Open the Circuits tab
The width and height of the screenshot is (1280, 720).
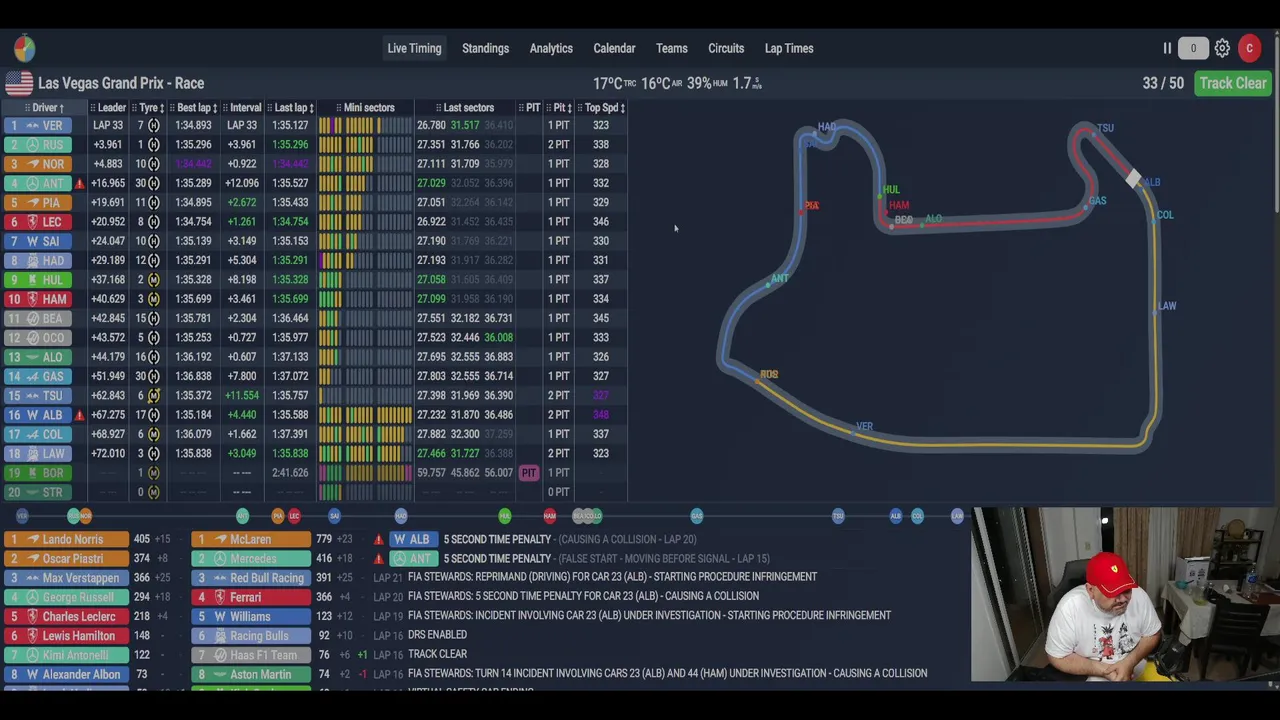point(726,48)
